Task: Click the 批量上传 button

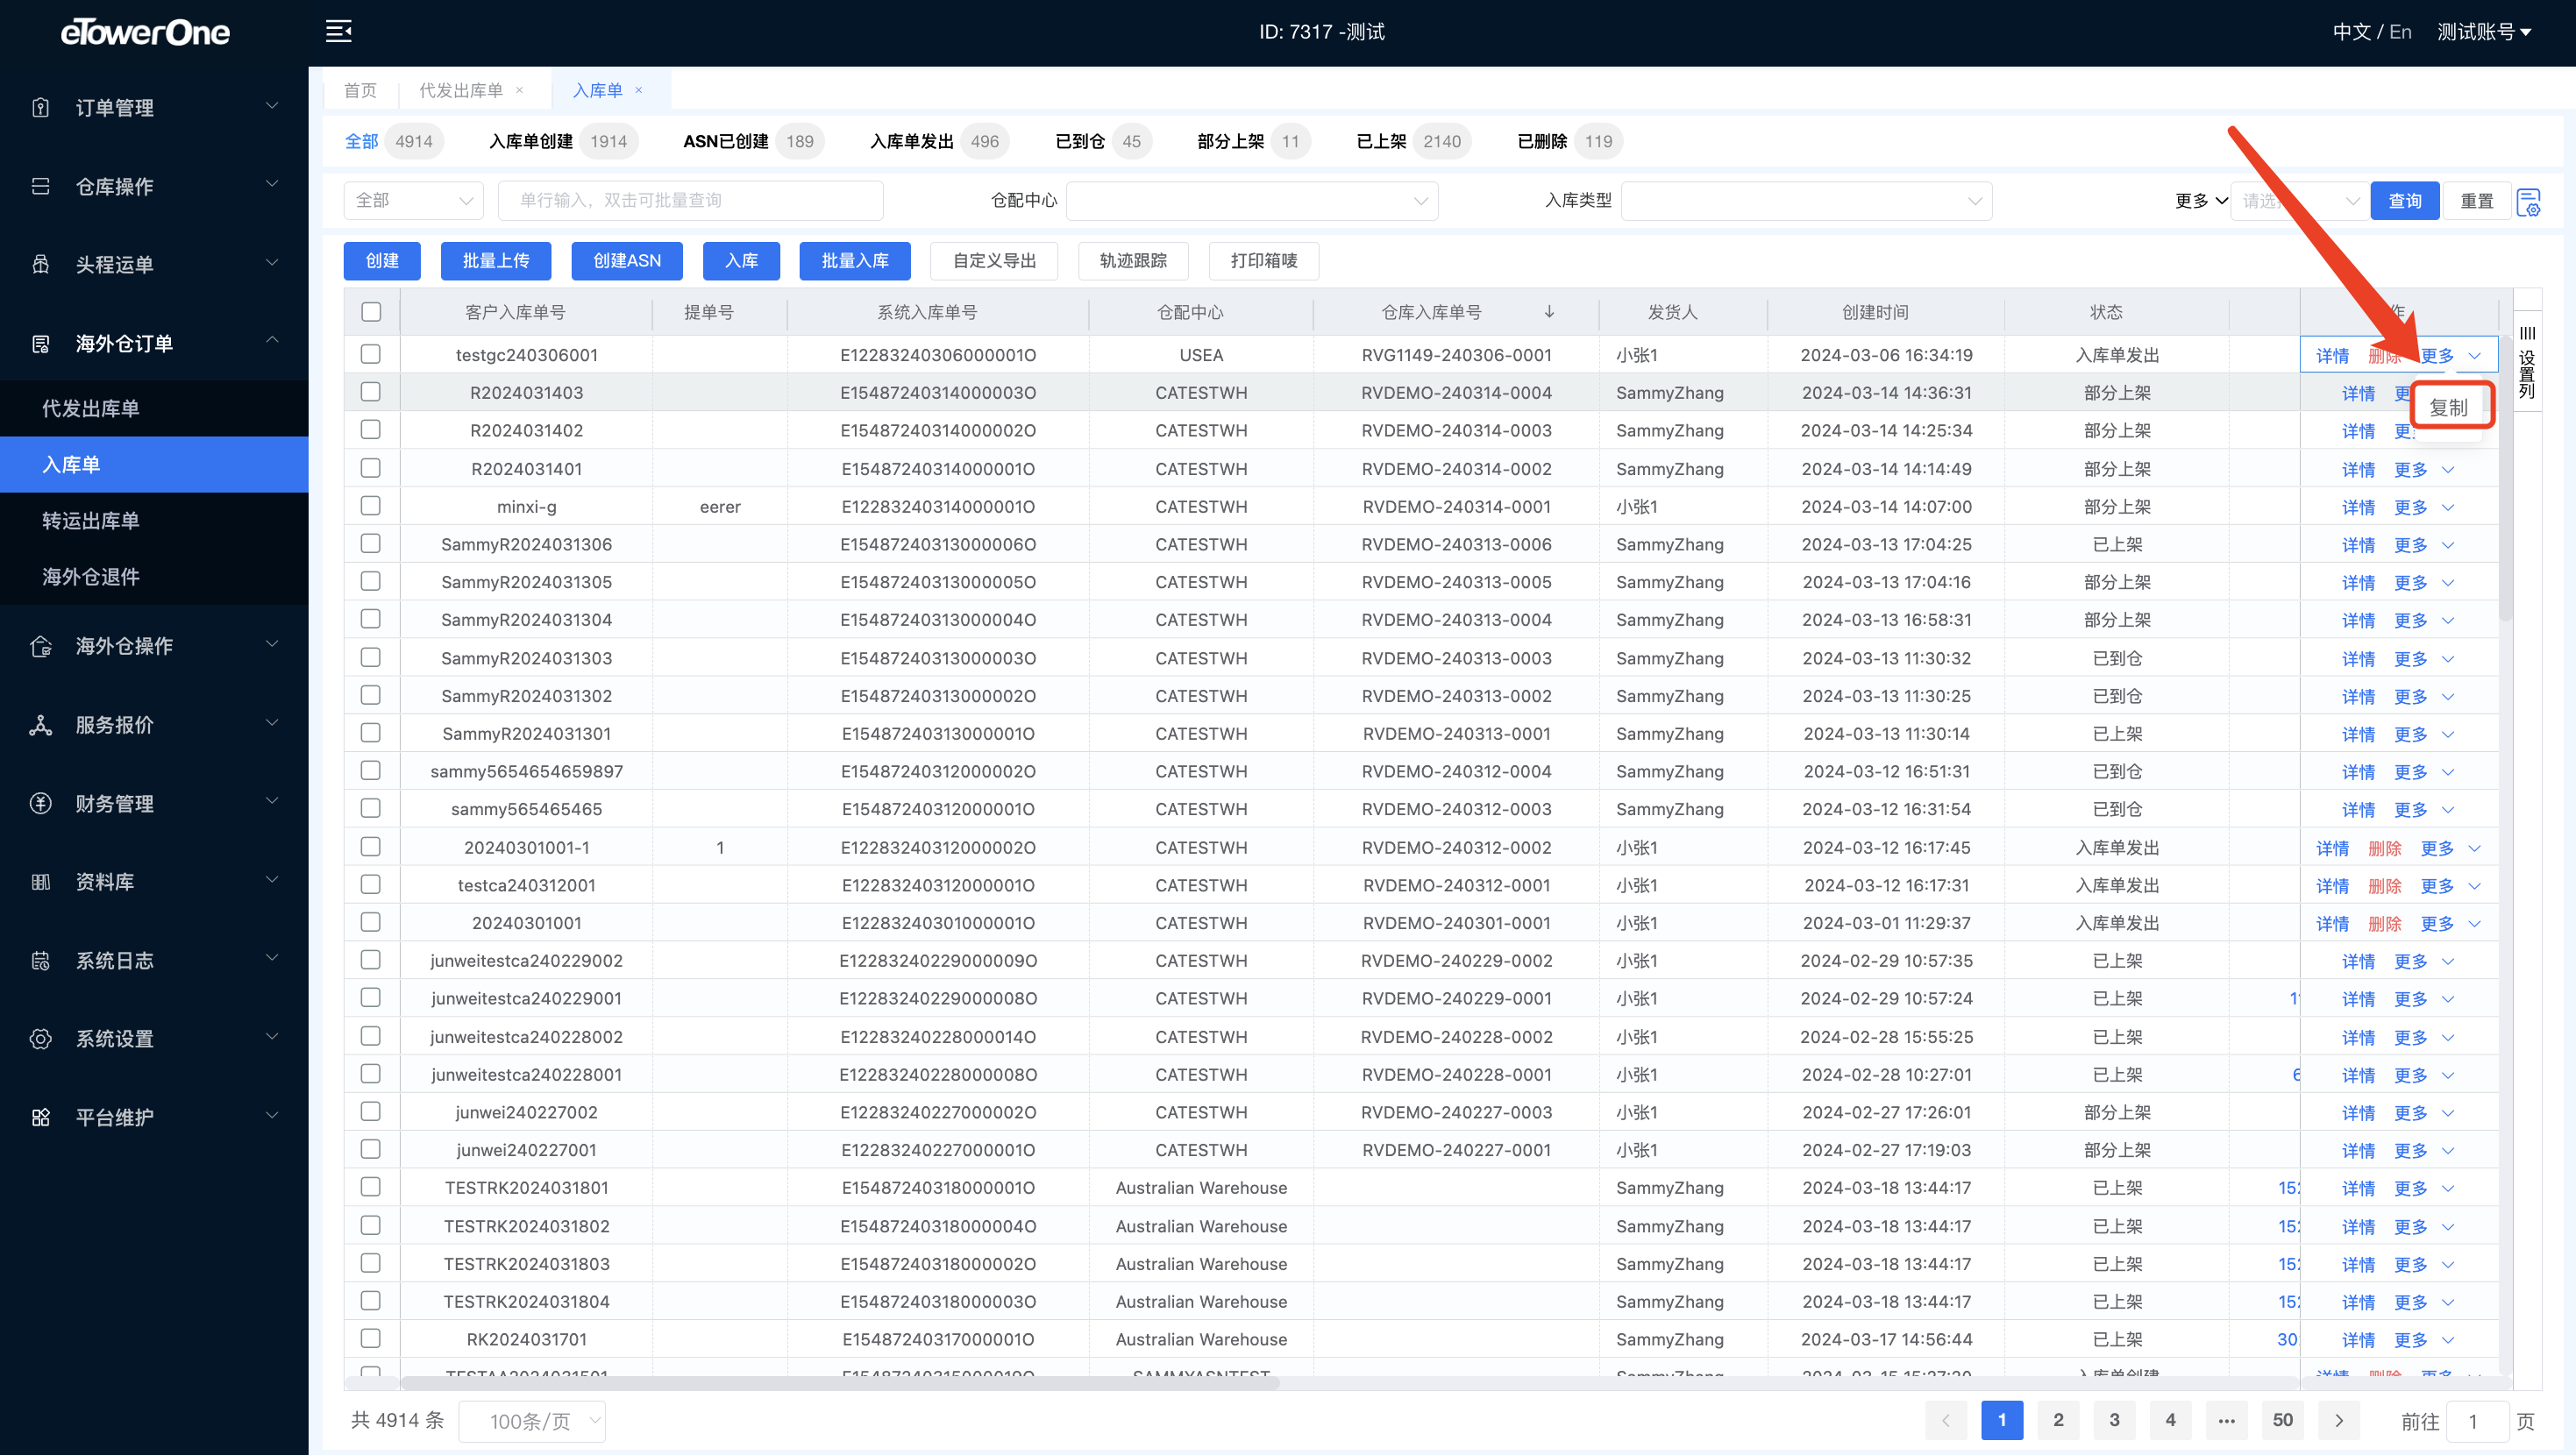Action: 496,261
